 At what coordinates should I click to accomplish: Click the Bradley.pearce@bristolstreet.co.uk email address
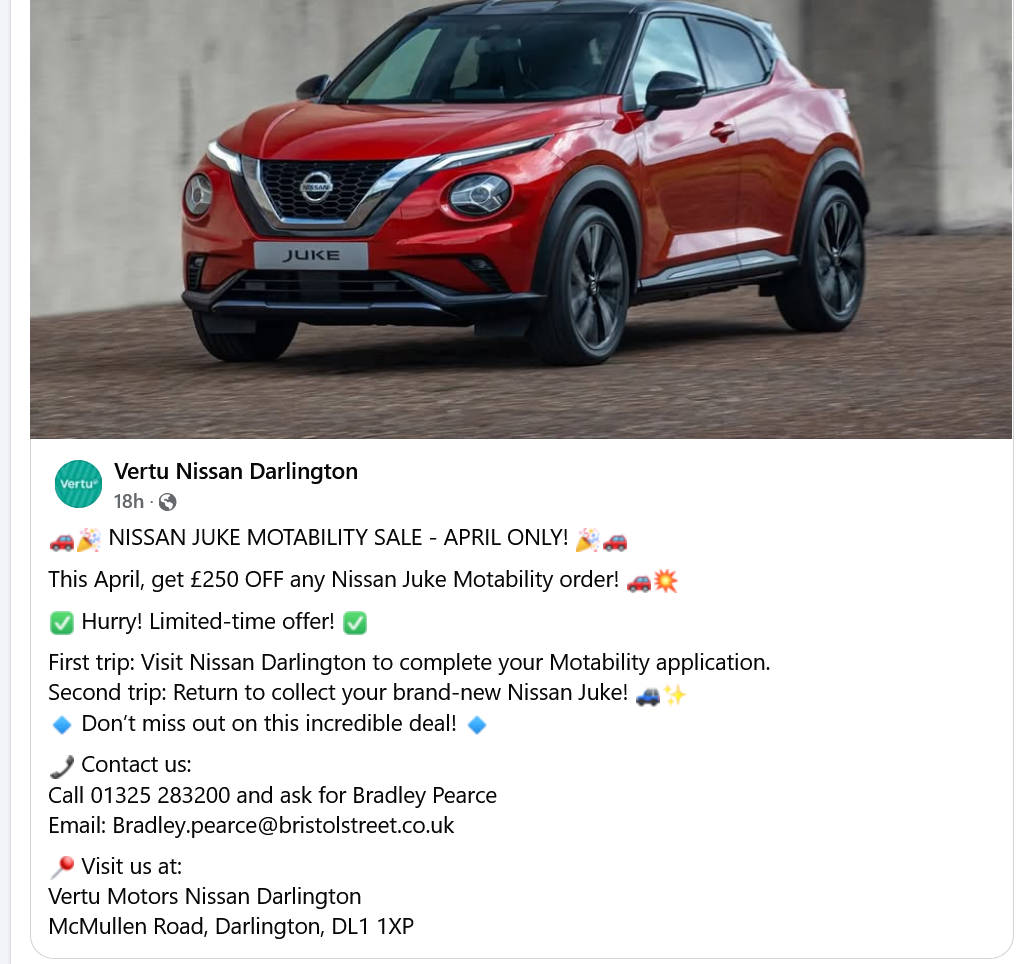283,825
